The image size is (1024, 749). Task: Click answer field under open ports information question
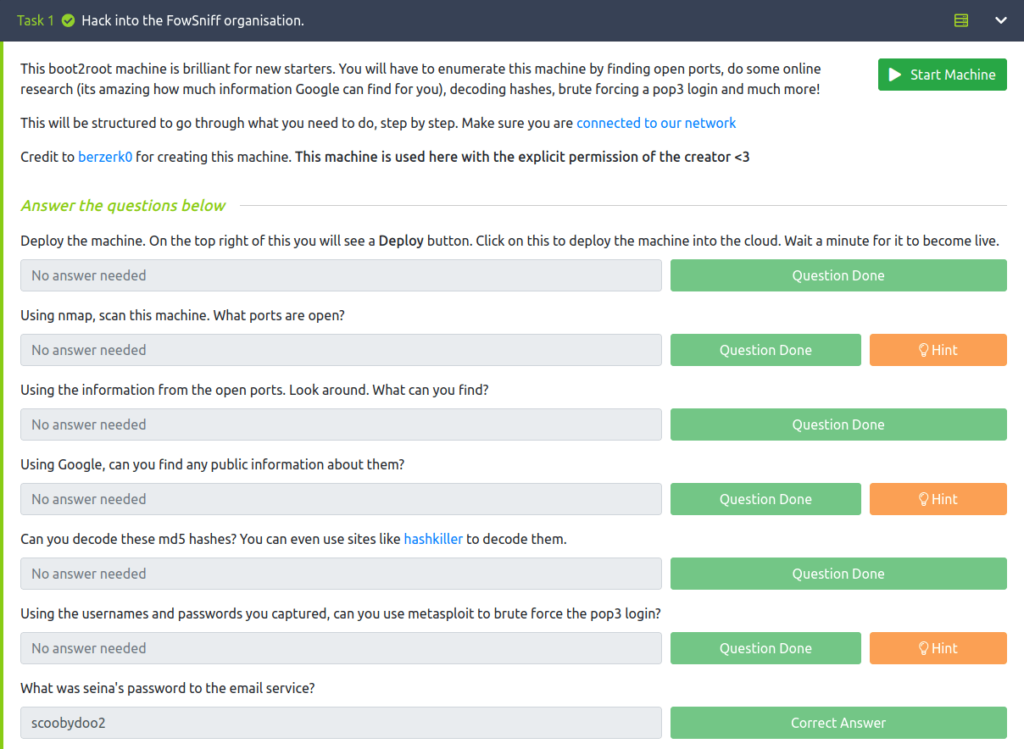tap(341, 424)
